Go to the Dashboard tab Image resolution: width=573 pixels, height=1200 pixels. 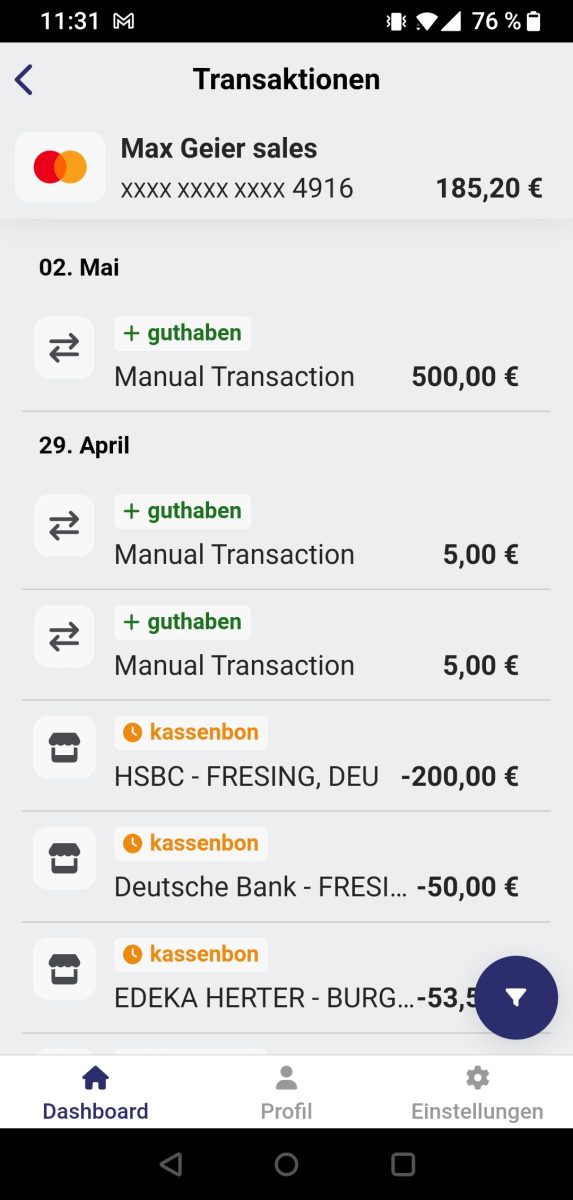click(95, 1092)
